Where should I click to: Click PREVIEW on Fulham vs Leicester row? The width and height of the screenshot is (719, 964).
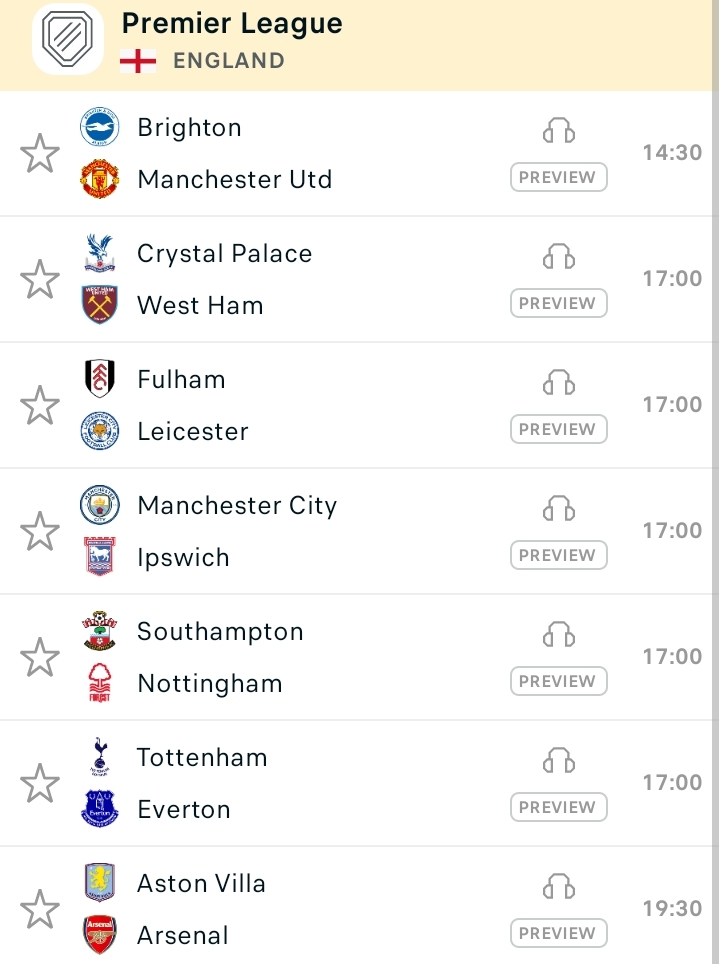point(558,429)
